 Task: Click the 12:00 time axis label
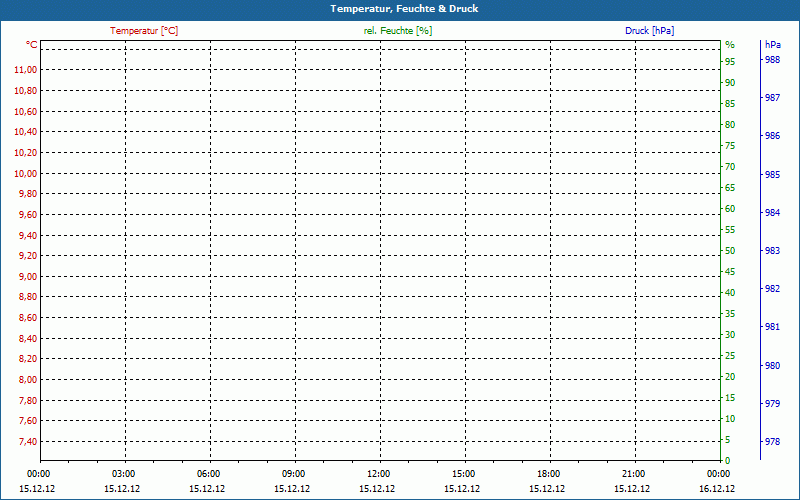(379, 474)
